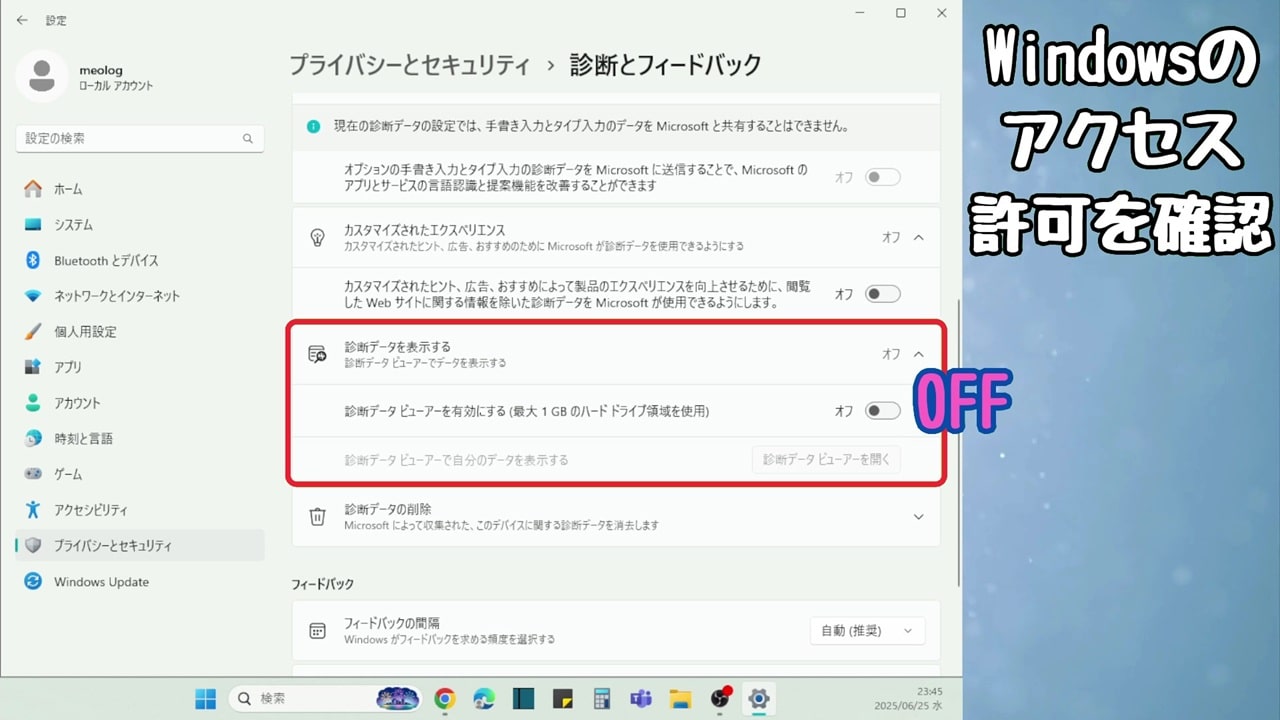Click the trash icon for 診断データの削除
The image size is (1280, 720).
click(x=317, y=517)
